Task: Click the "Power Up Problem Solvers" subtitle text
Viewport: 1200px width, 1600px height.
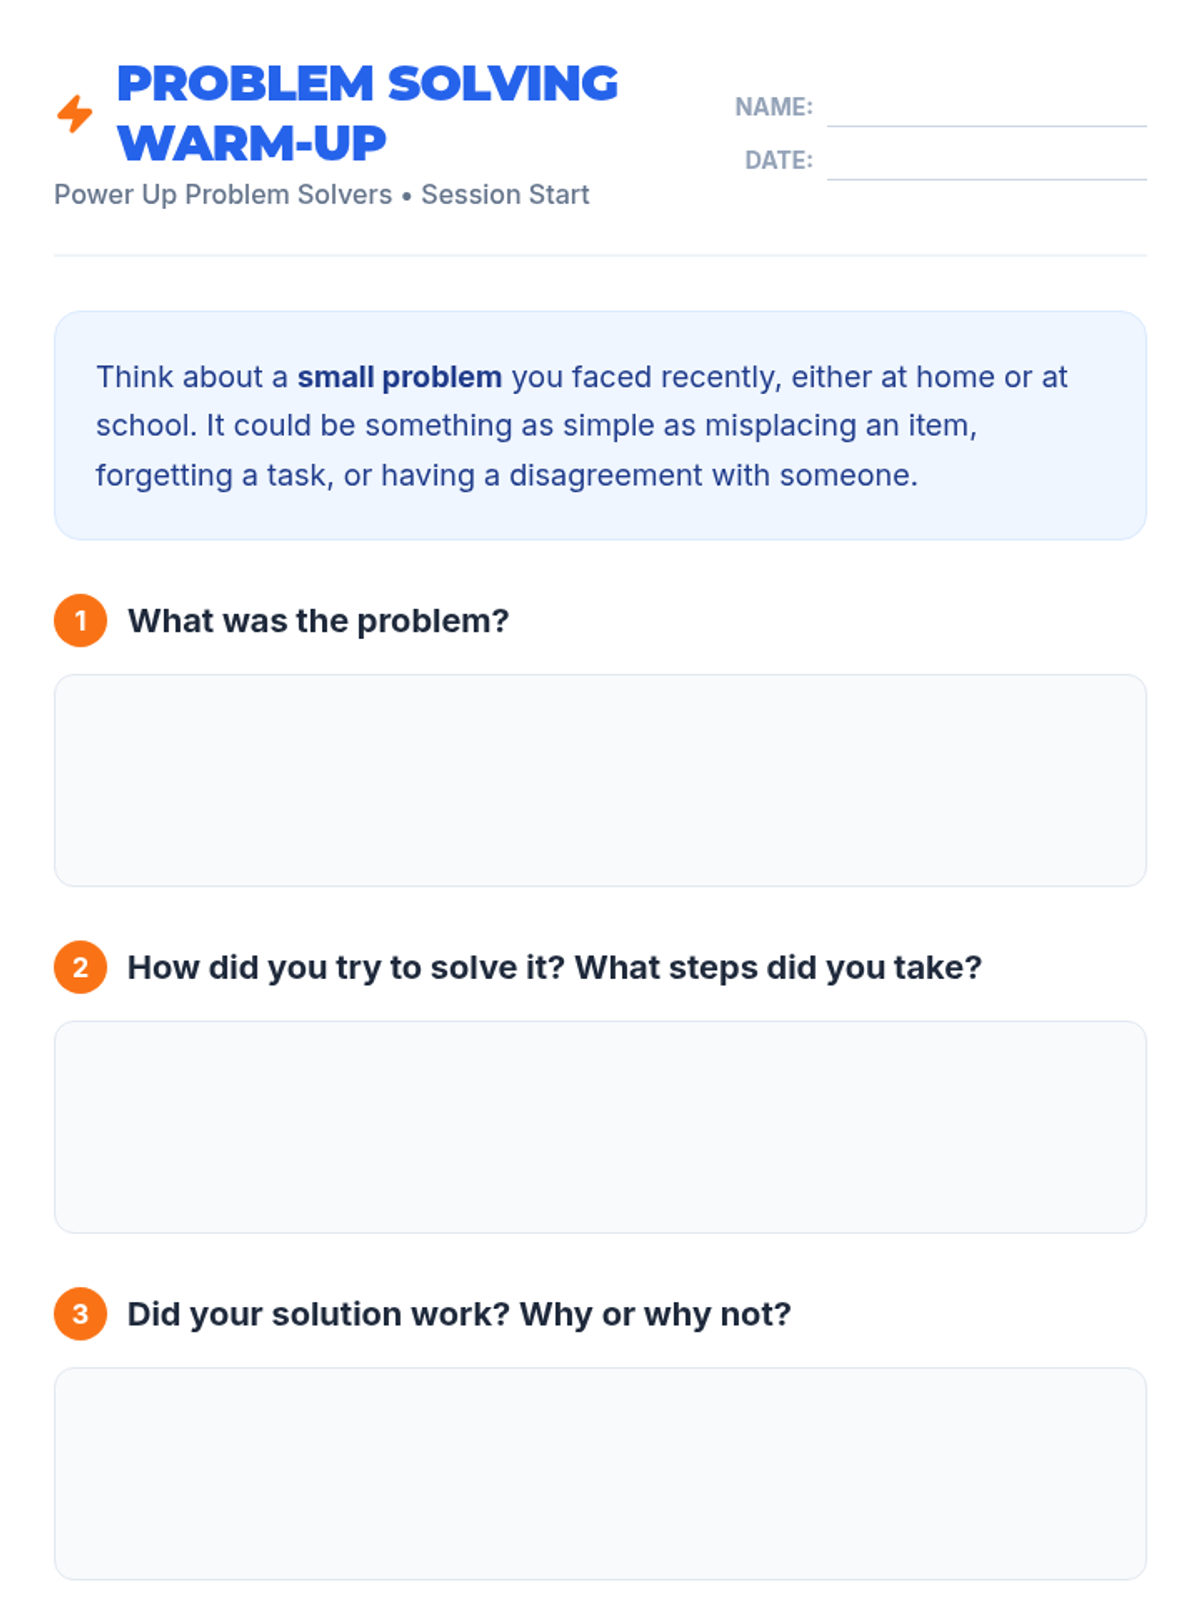Action: (223, 195)
